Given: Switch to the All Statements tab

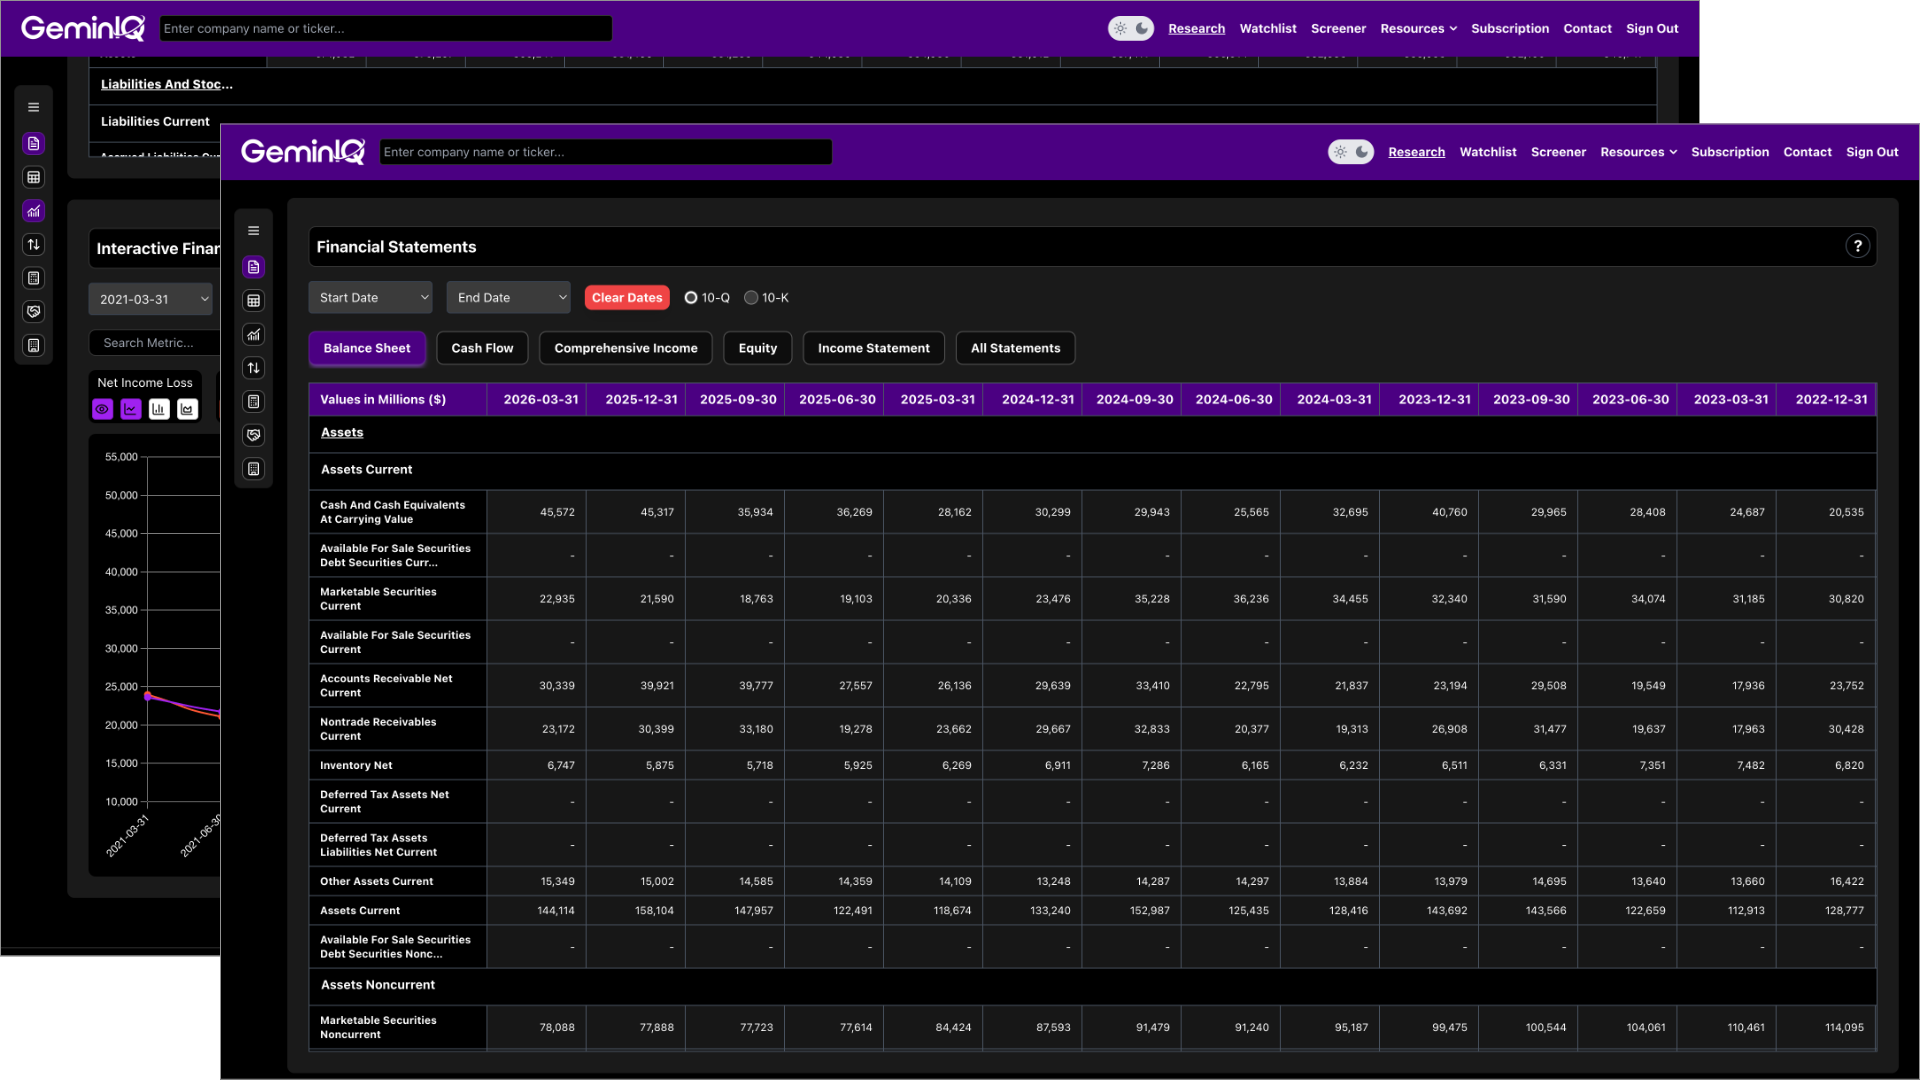Looking at the screenshot, I should coord(1016,348).
